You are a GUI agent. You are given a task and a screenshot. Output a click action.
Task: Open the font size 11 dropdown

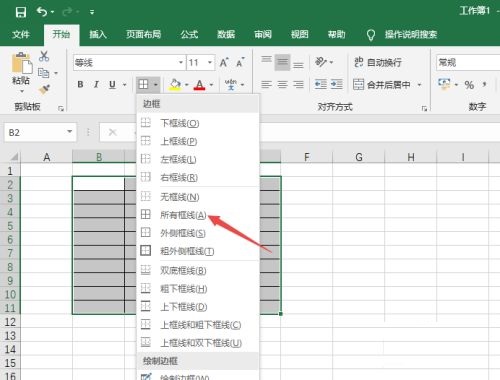pyautogui.click(x=210, y=62)
